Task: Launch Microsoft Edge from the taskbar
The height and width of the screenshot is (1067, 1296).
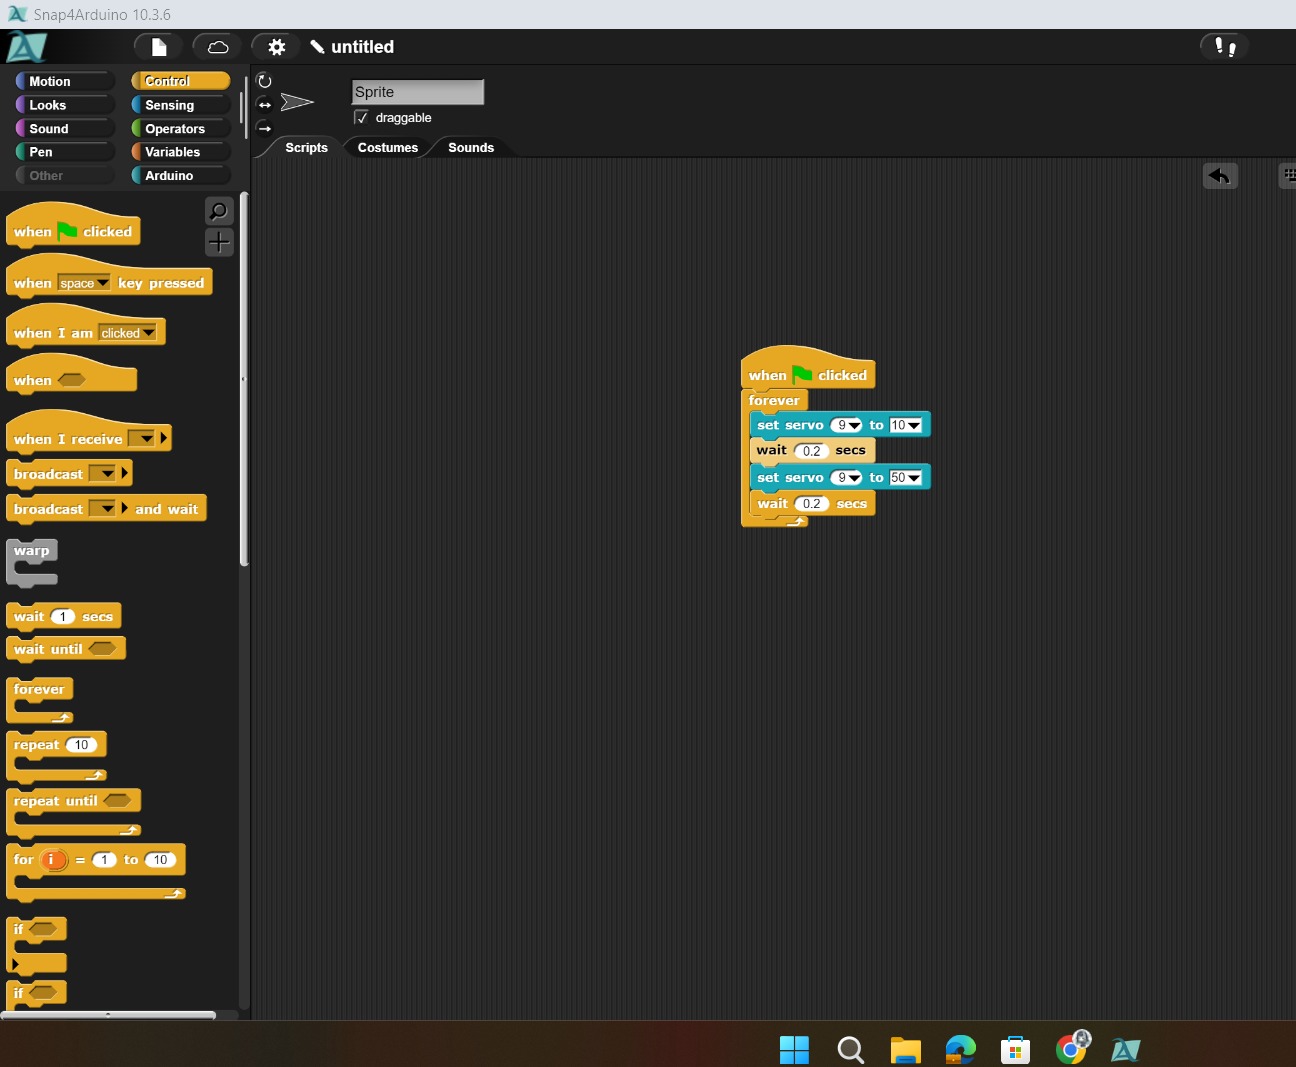Action: click(x=960, y=1049)
